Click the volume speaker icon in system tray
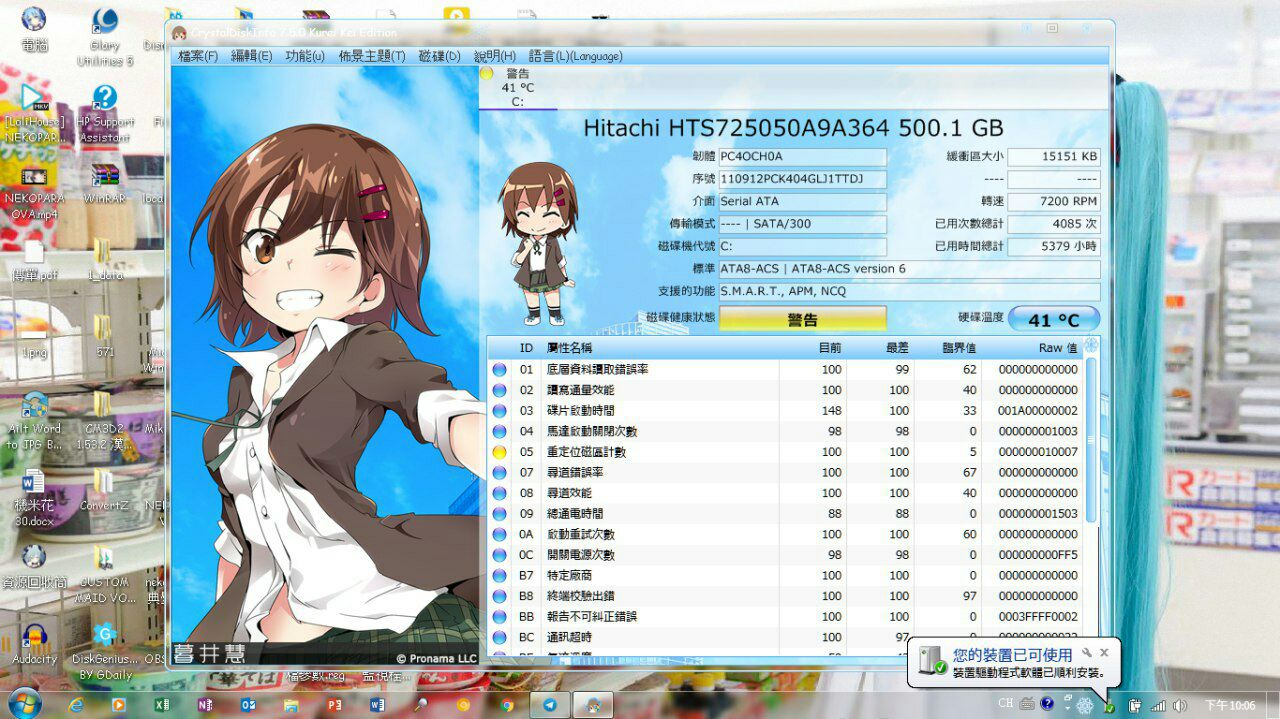The image size is (1280, 719). click(x=1180, y=705)
